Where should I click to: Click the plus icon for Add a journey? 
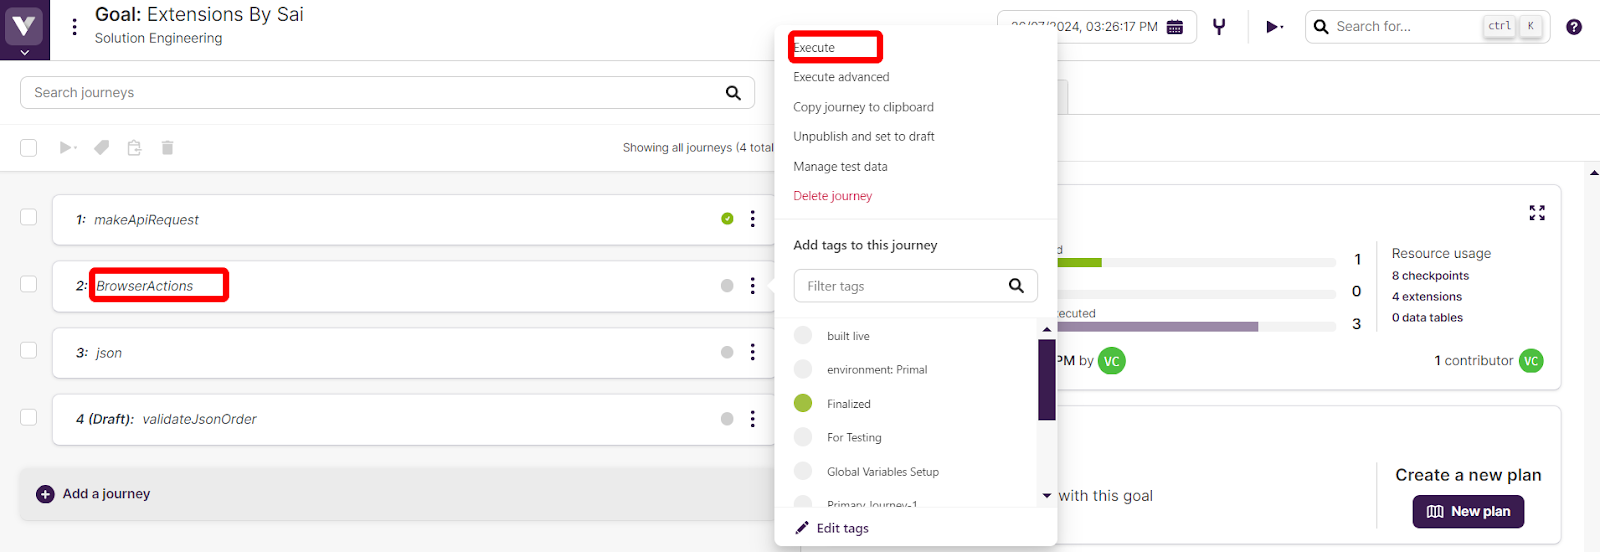(45, 494)
